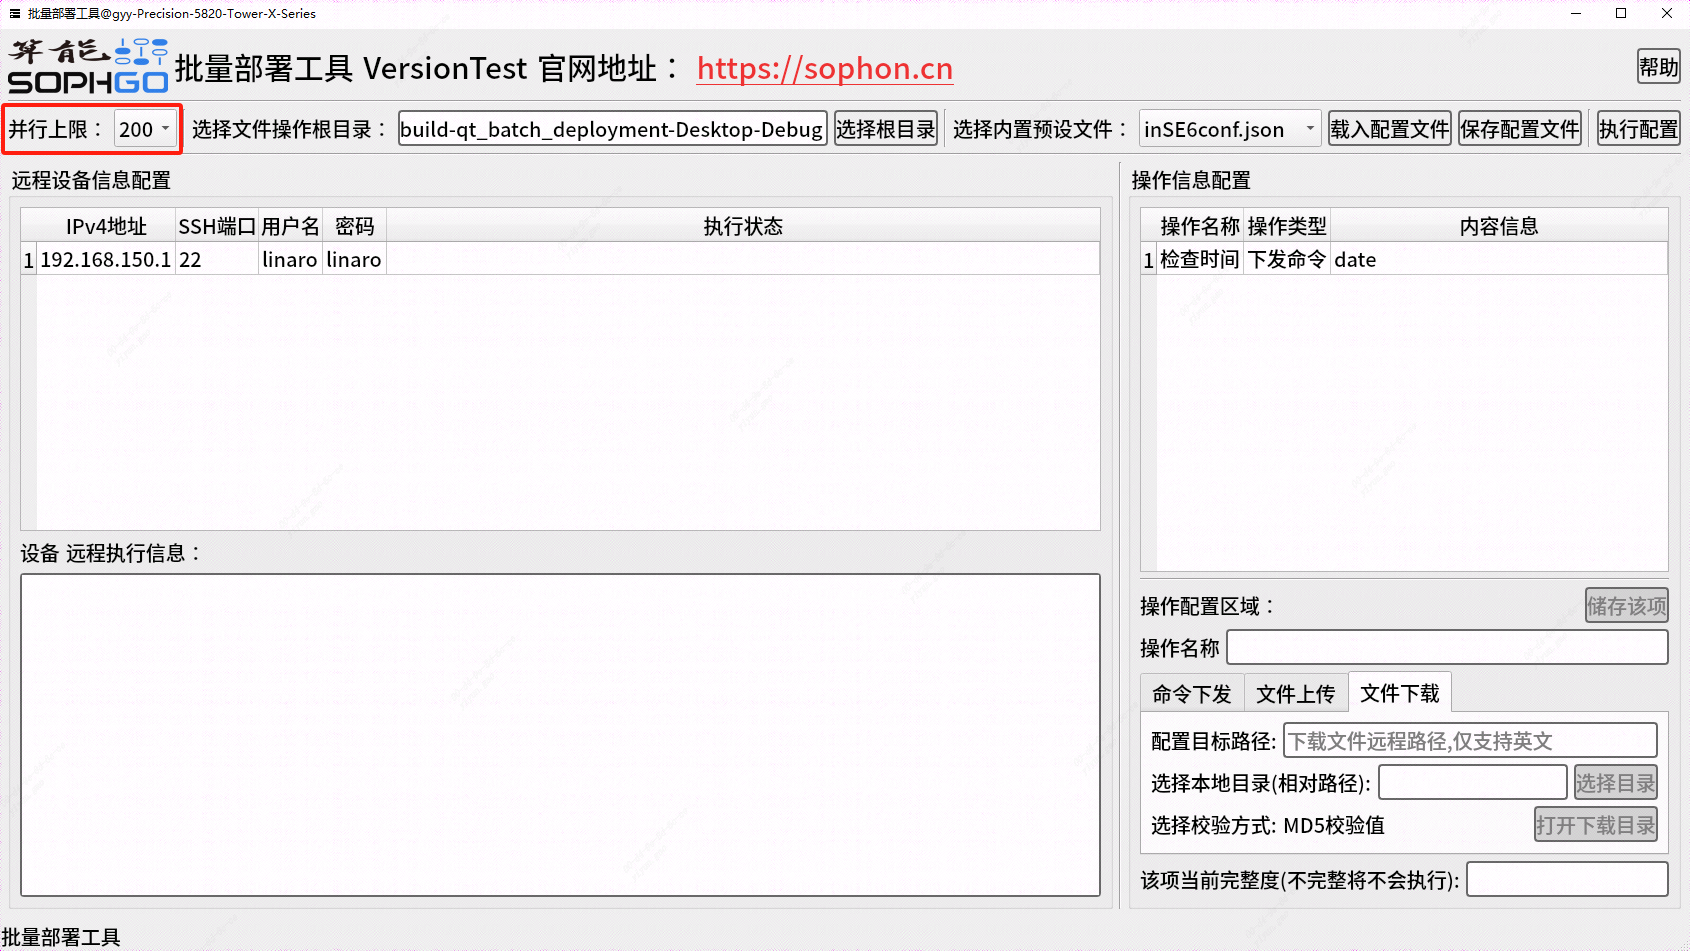The image size is (1690, 951).
Task: Select the 检查时间 operation row
Action: point(1199,260)
